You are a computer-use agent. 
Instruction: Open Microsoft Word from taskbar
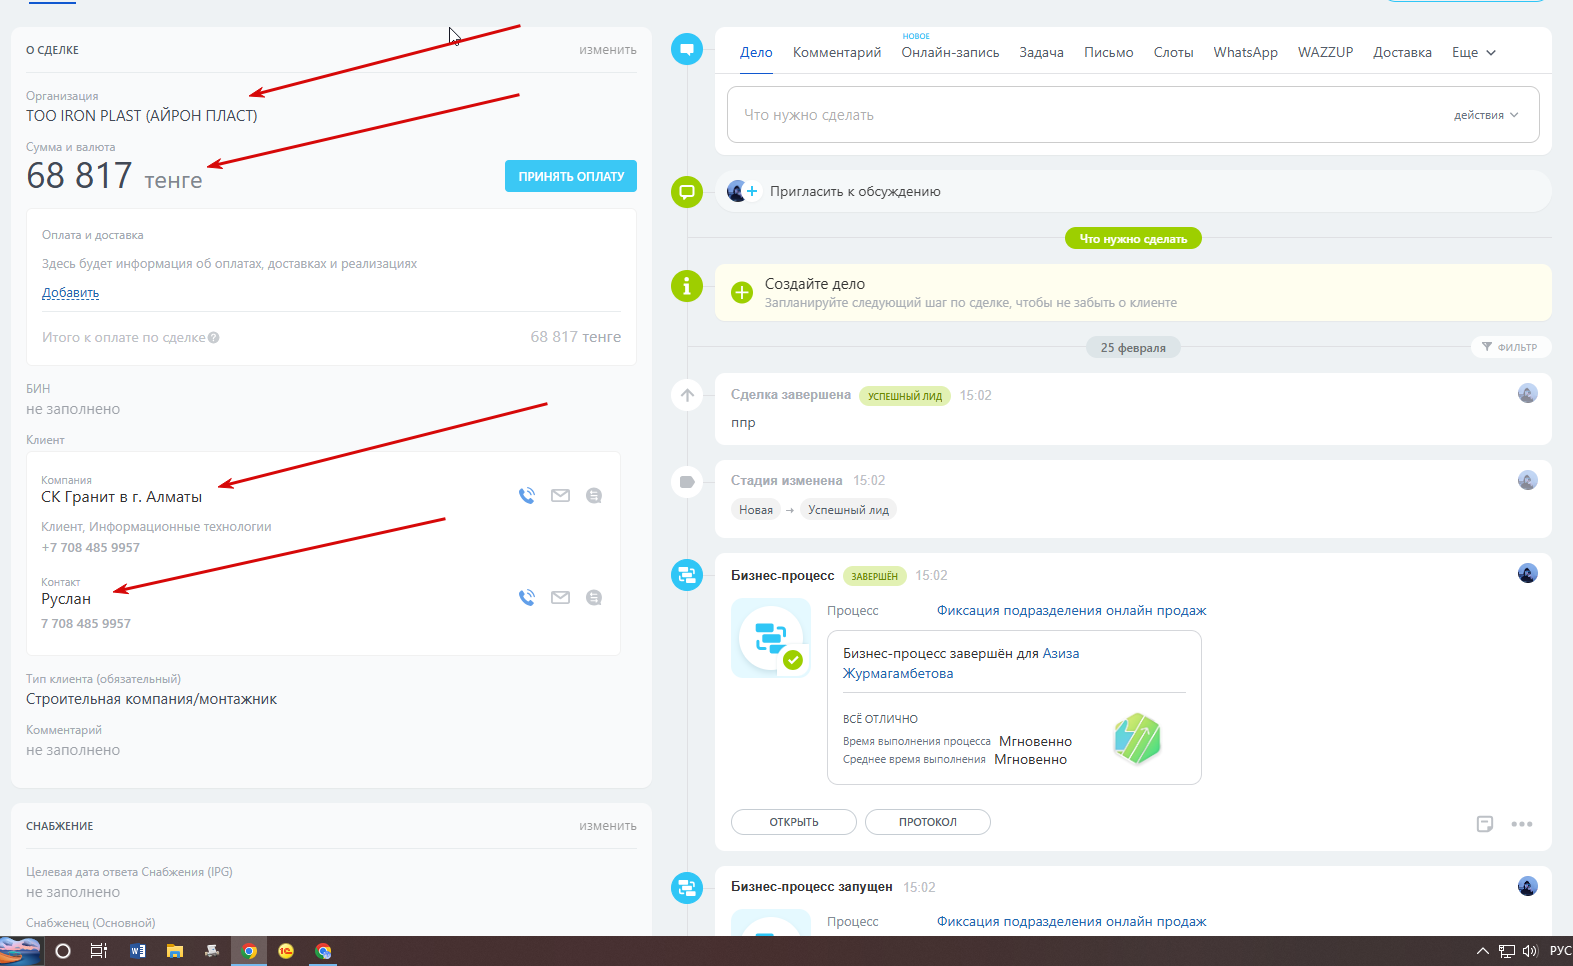pyautogui.click(x=137, y=951)
